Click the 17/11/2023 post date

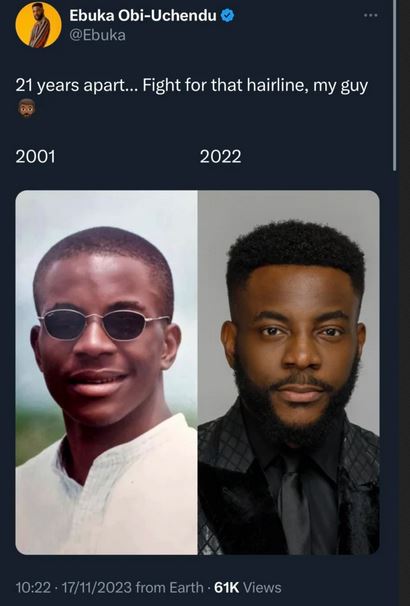97,587
